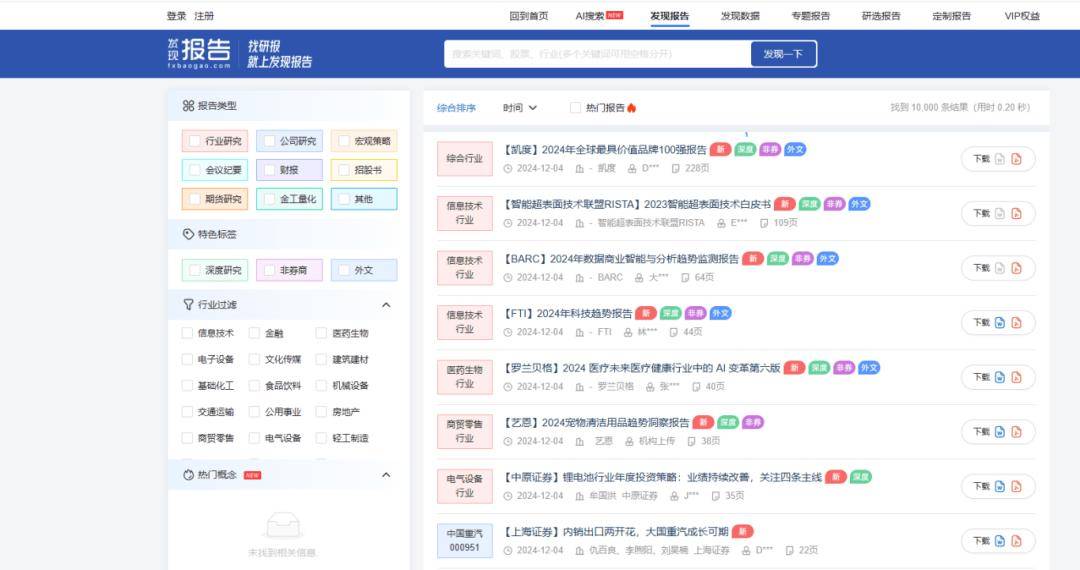The width and height of the screenshot is (1080, 570).
Task: Click the 注册 link
Action: point(204,16)
